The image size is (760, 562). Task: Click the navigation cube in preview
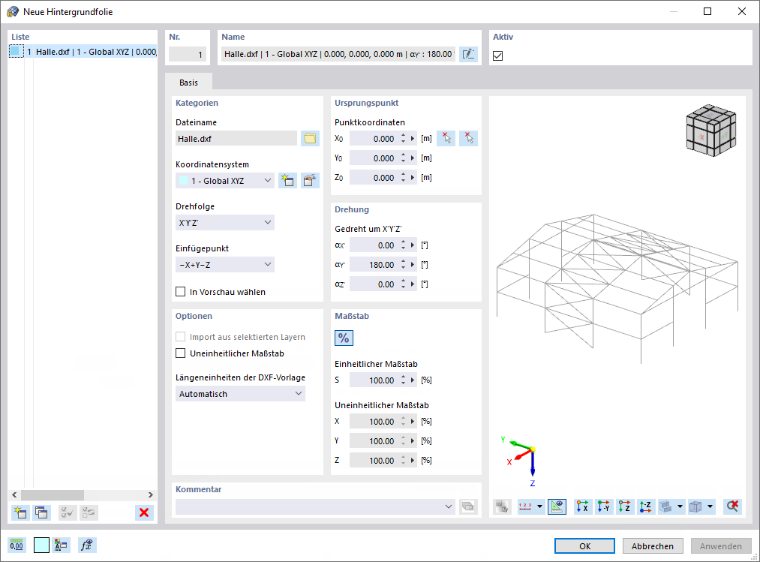(x=711, y=130)
